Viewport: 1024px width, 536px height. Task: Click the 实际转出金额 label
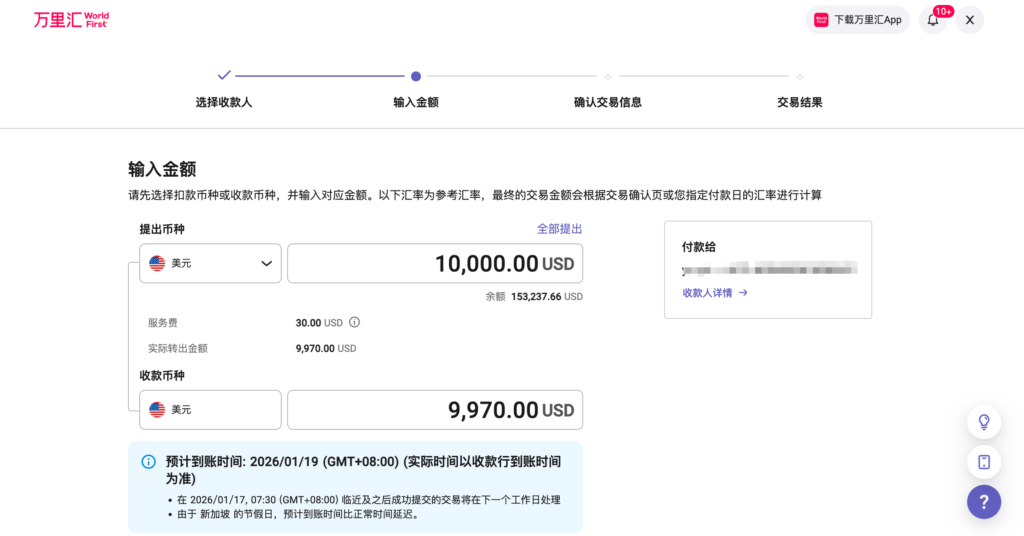pyautogui.click(x=178, y=348)
